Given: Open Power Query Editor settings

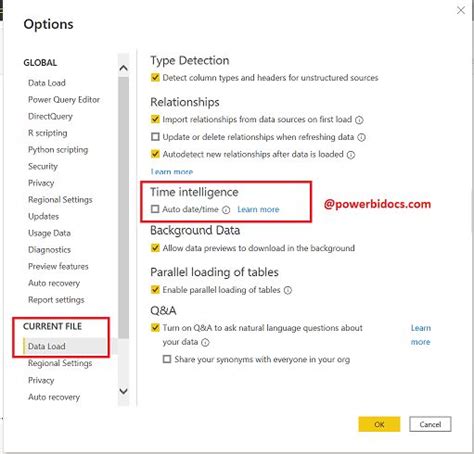Looking at the screenshot, I should tap(64, 99).
